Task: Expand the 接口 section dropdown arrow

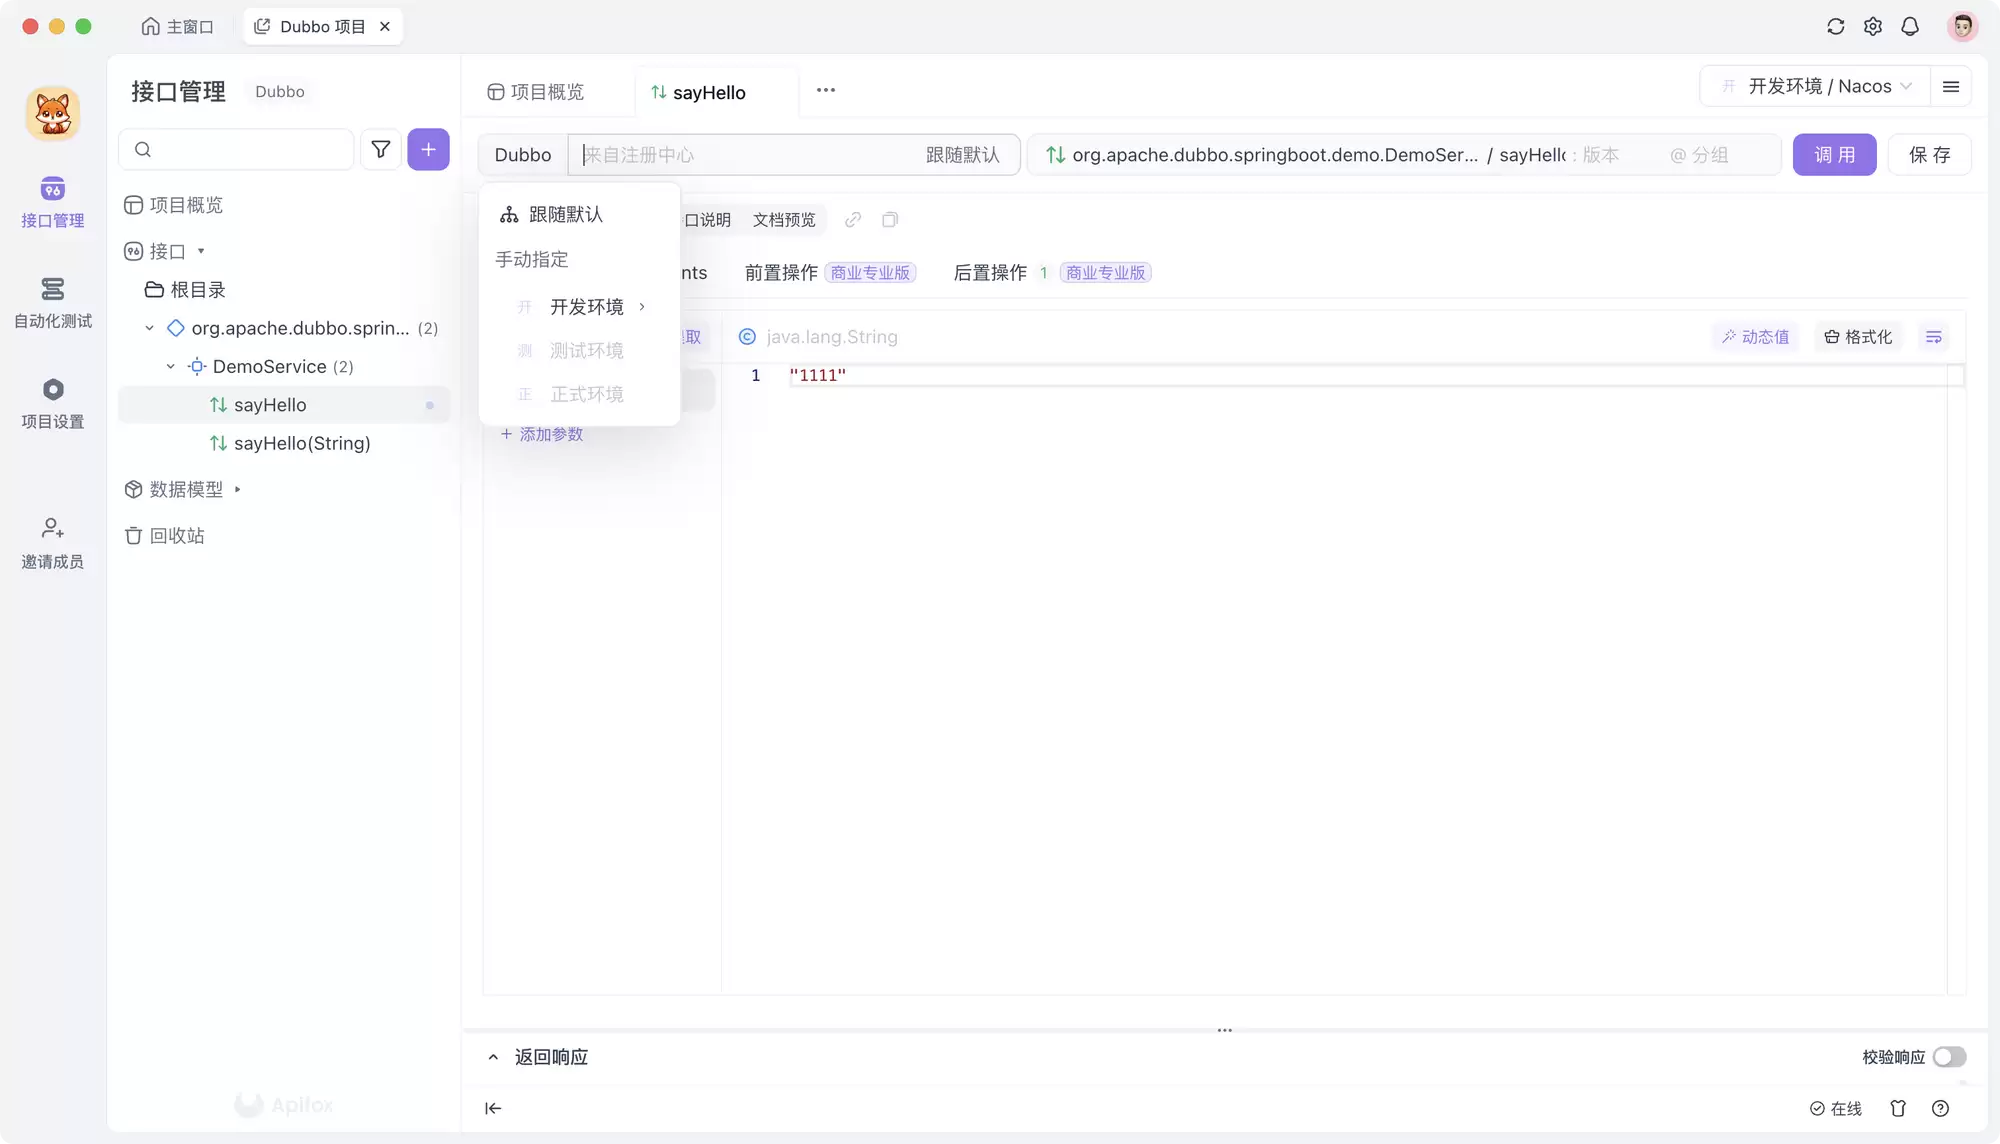Action: tap(201, 252)
